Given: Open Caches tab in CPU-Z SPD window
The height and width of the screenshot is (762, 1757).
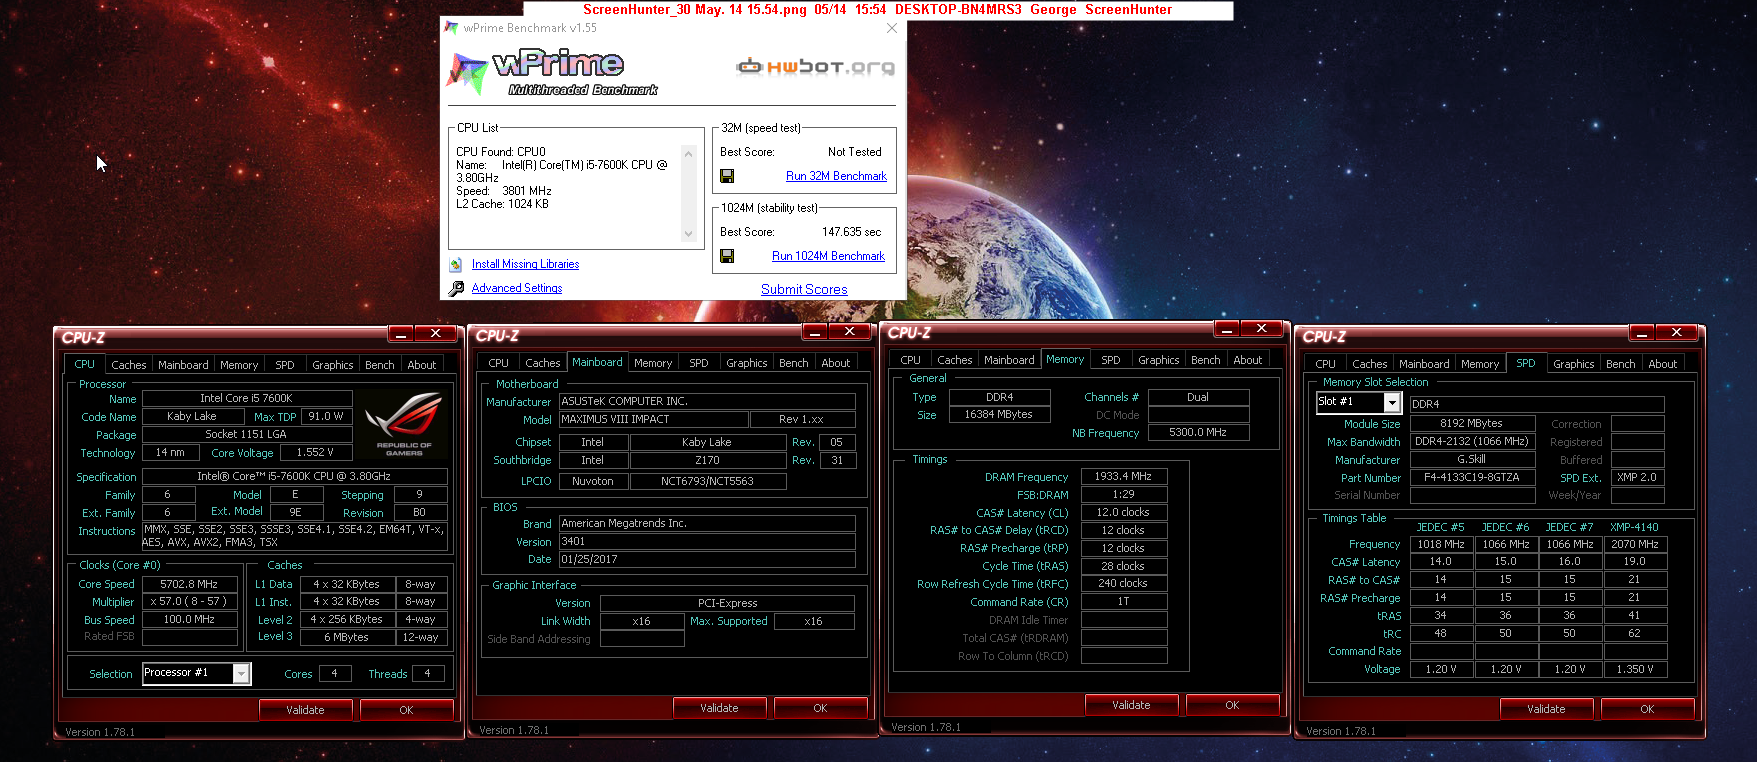Looking at the screenshot, I should point(1370,364).
